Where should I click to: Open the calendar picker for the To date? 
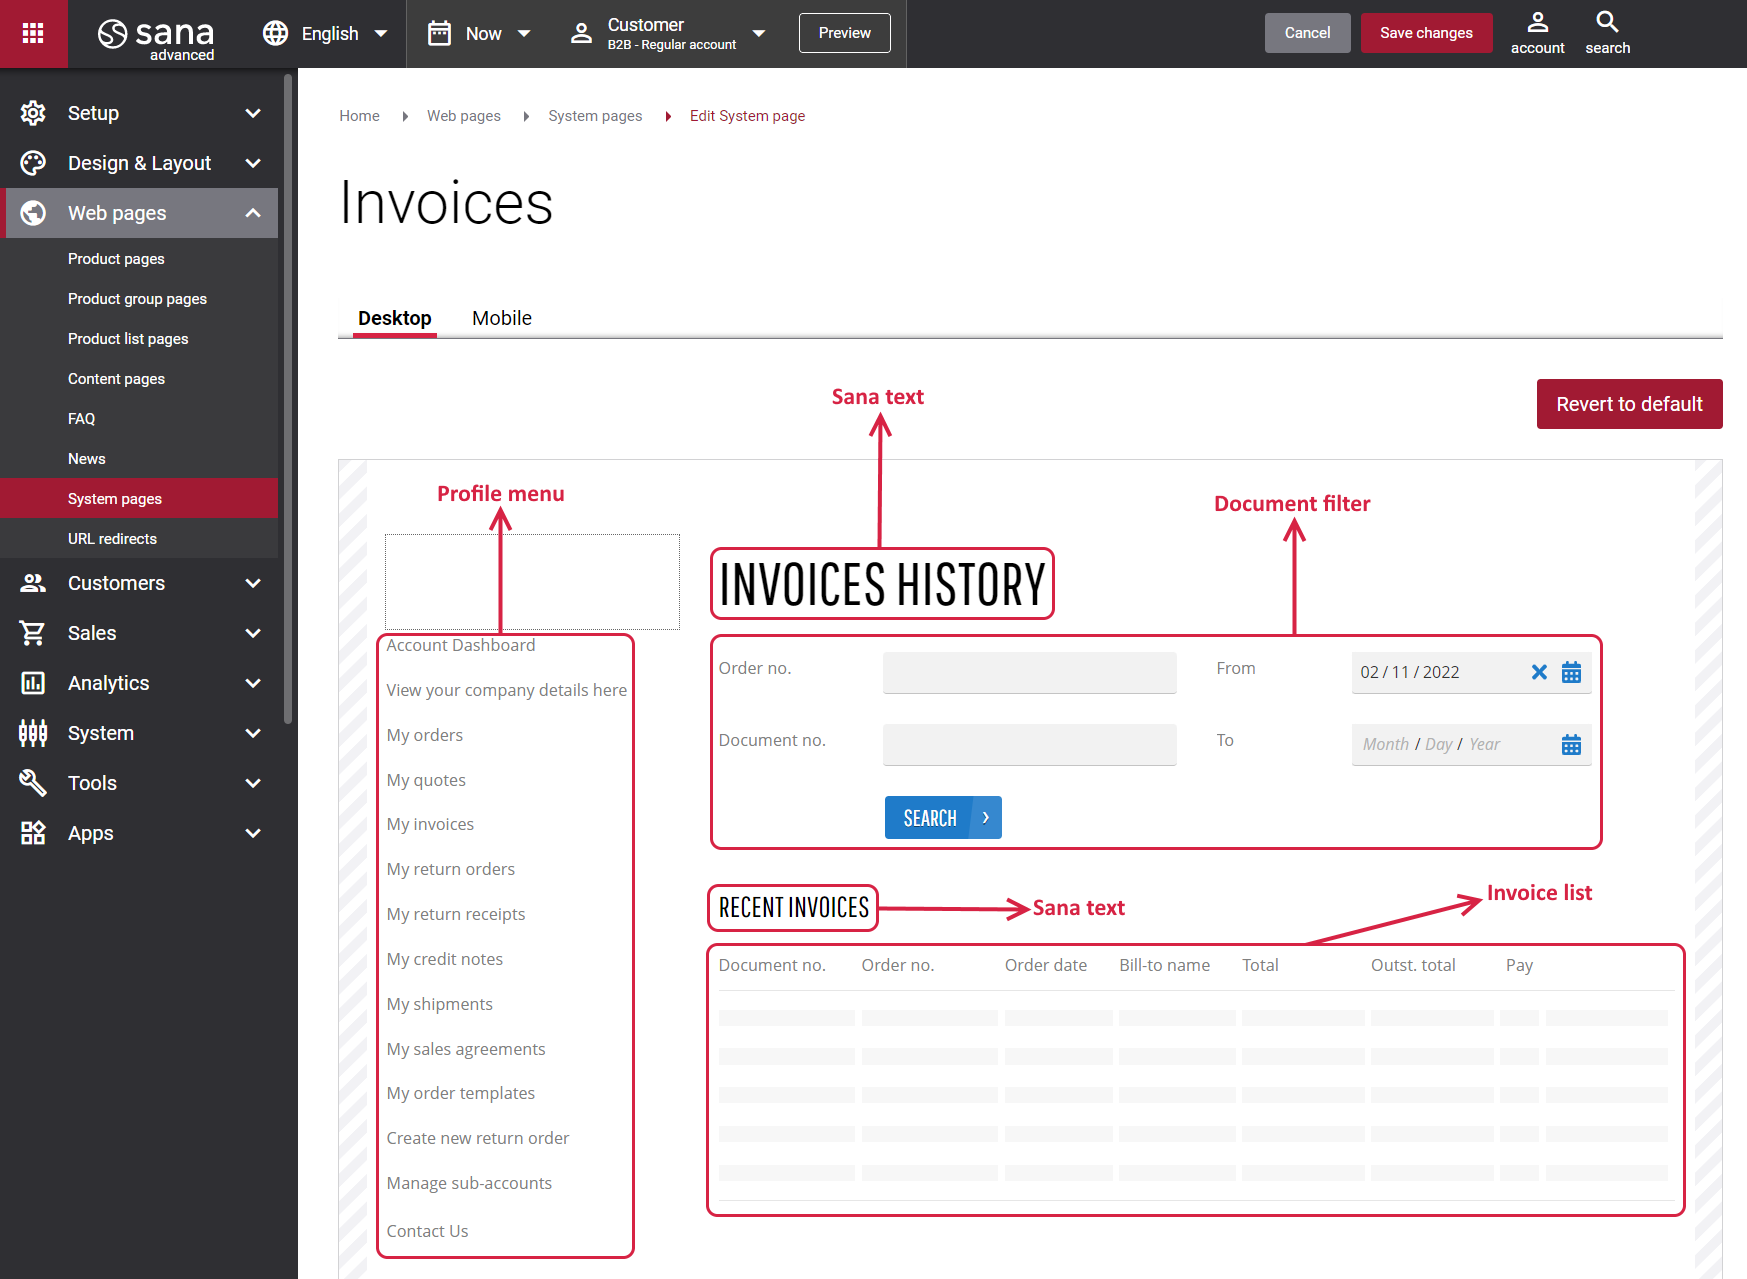1571,744
